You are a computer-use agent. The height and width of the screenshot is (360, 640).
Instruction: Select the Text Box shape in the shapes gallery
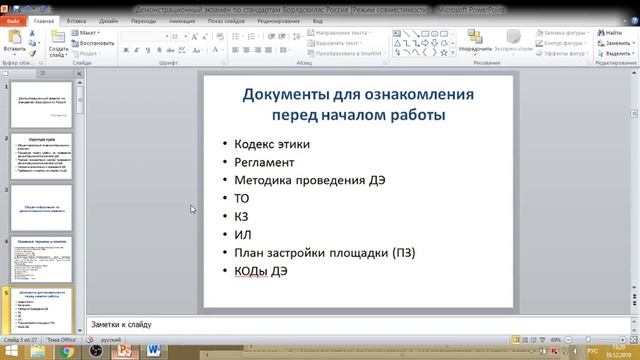(397, 34)
